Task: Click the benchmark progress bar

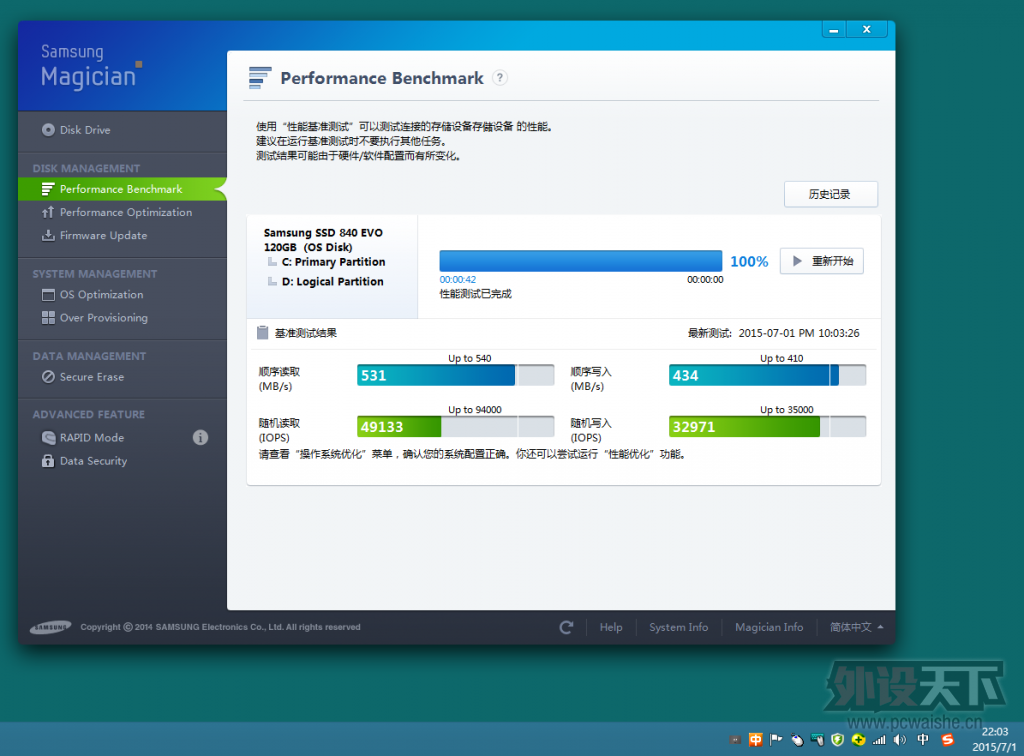Action: tap(581, 261)
